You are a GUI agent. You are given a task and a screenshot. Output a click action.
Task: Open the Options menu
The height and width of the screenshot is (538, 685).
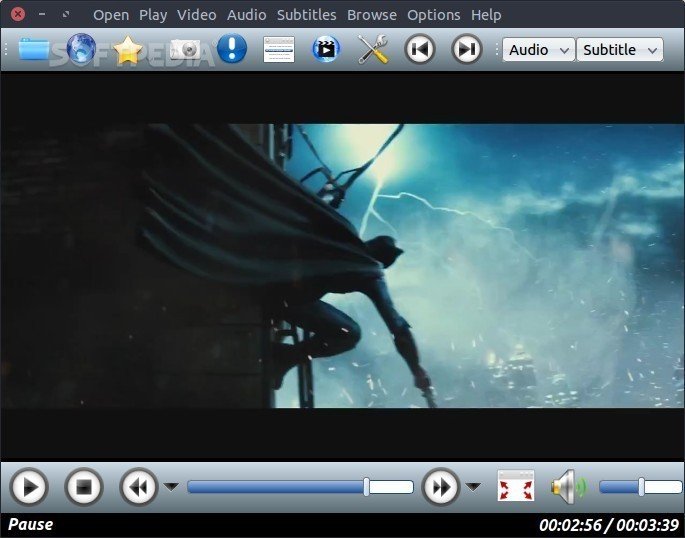tap(434, 15)
